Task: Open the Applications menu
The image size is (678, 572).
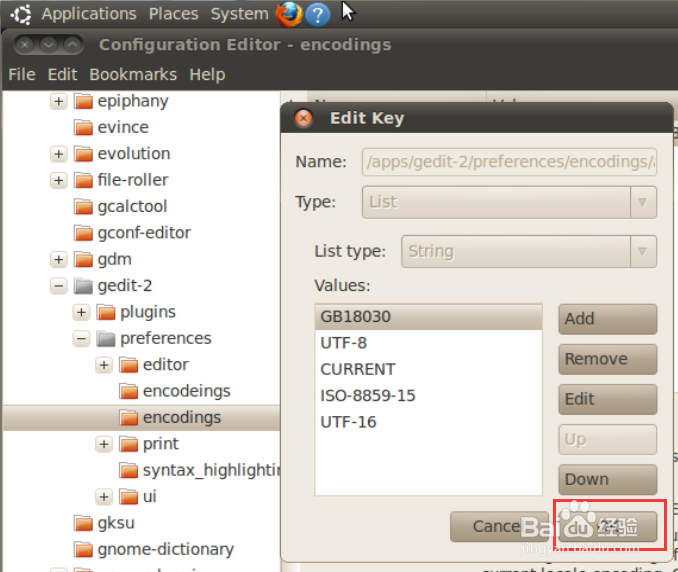Action: coord(89,14)
